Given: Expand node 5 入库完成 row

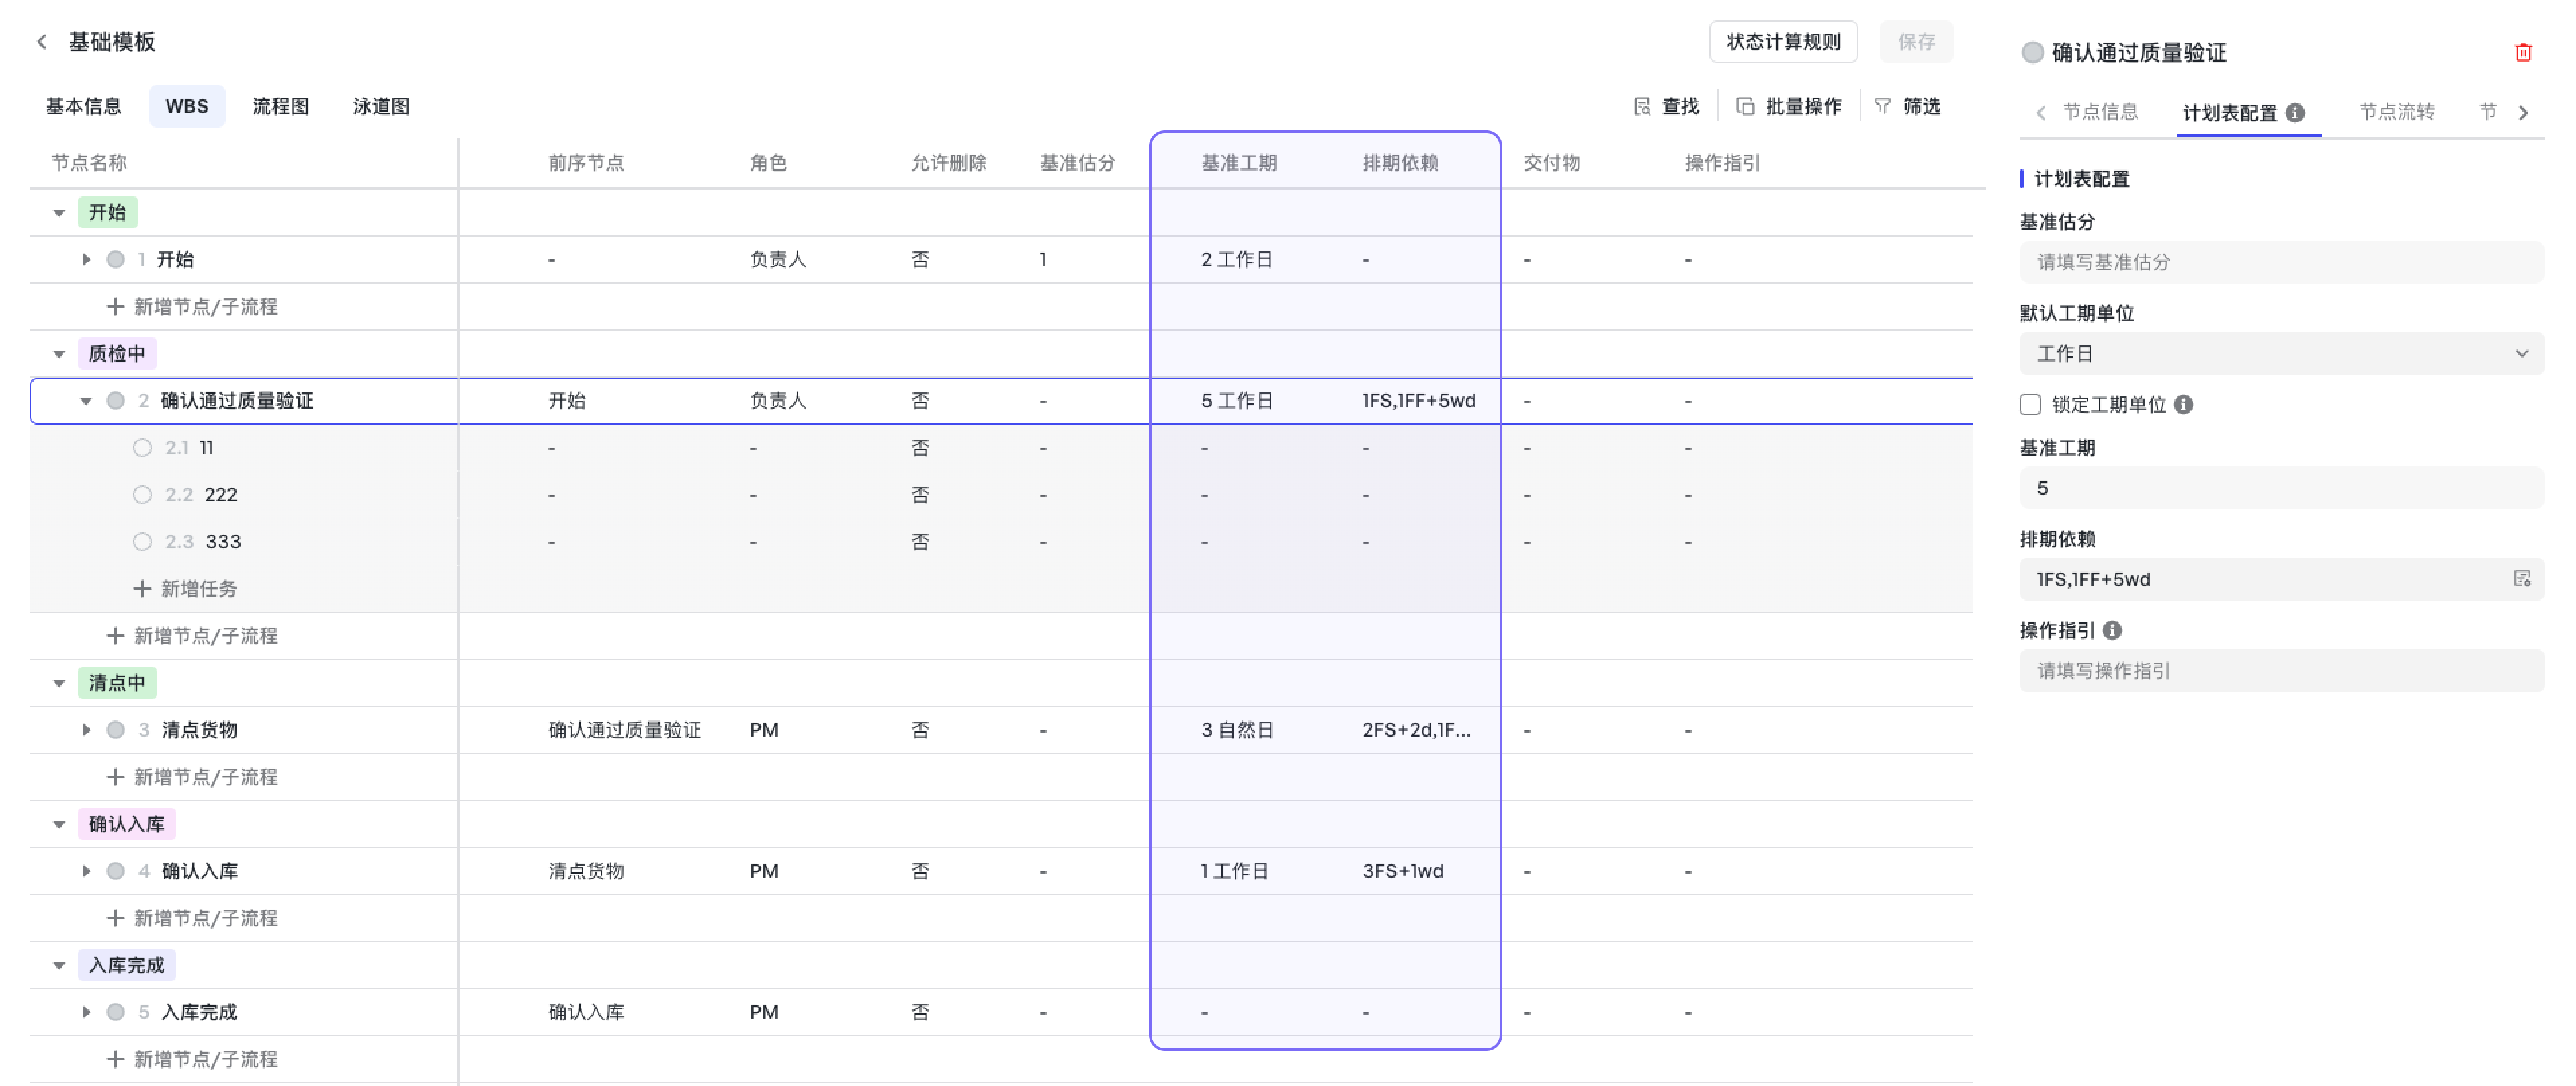Looking at the screenshot, I should tap(86, 1012).
